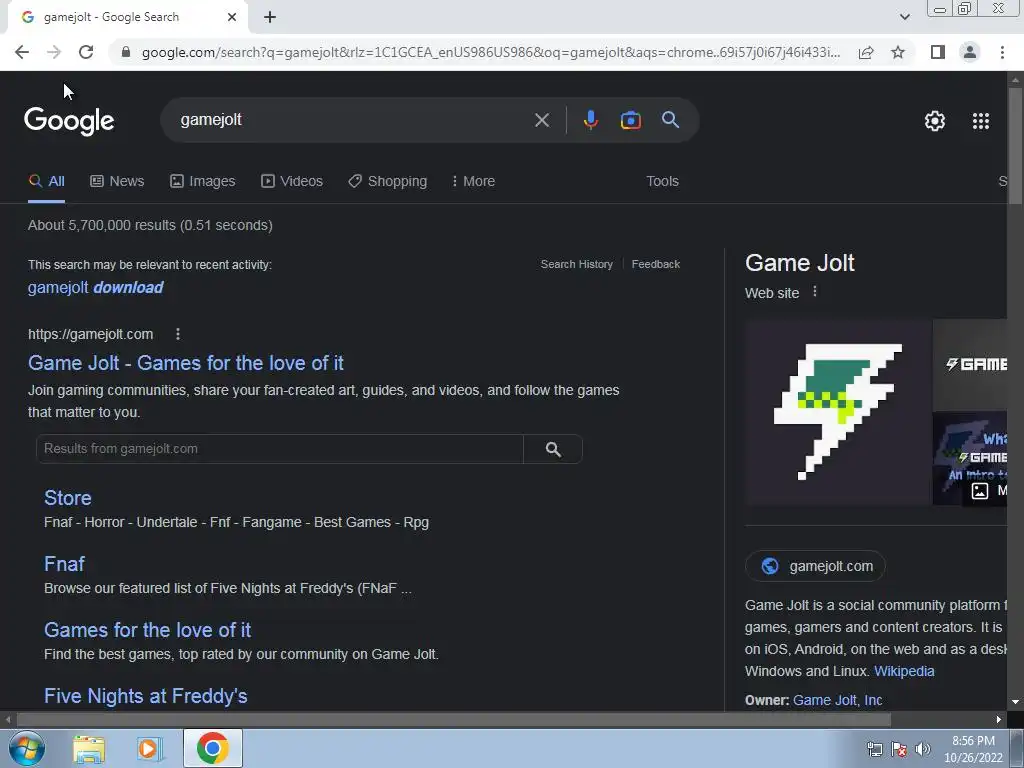
Task: Click the horizontal scrollbar left arrow
Action: (8, 720)
